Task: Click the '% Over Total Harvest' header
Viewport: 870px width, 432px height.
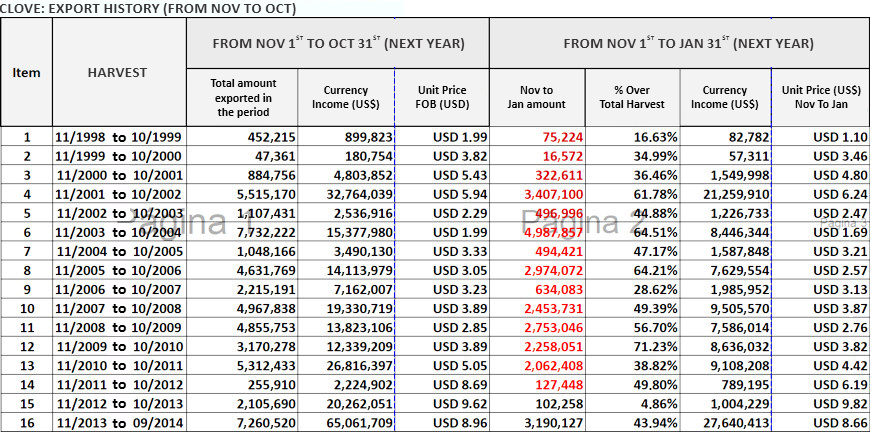Action: (x=632, y=97)
